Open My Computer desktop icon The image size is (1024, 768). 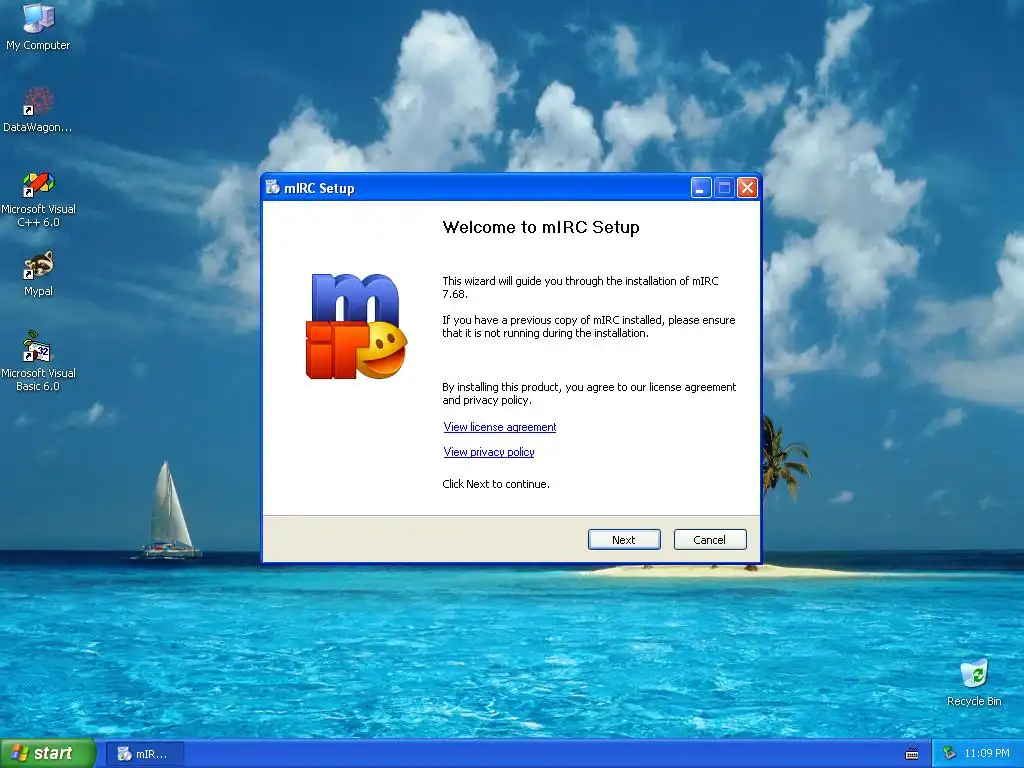click(x=38, y=26)
